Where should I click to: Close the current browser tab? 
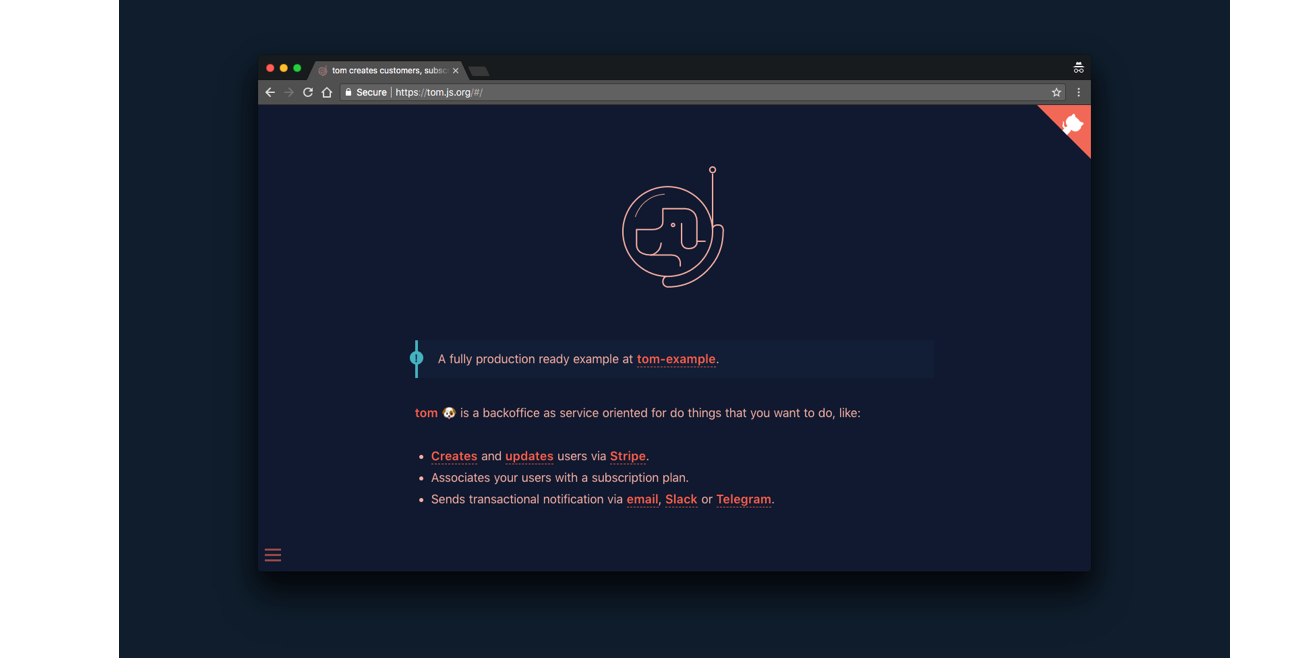coord(456,70)
